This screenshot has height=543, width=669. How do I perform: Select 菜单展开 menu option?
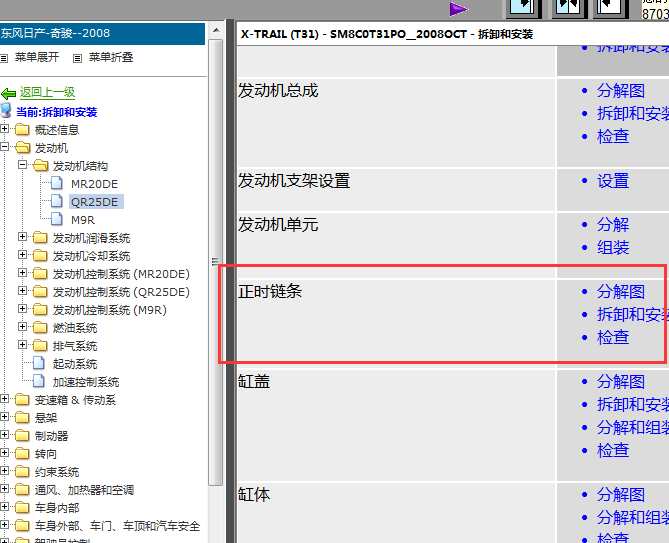(x=37, y=57)
